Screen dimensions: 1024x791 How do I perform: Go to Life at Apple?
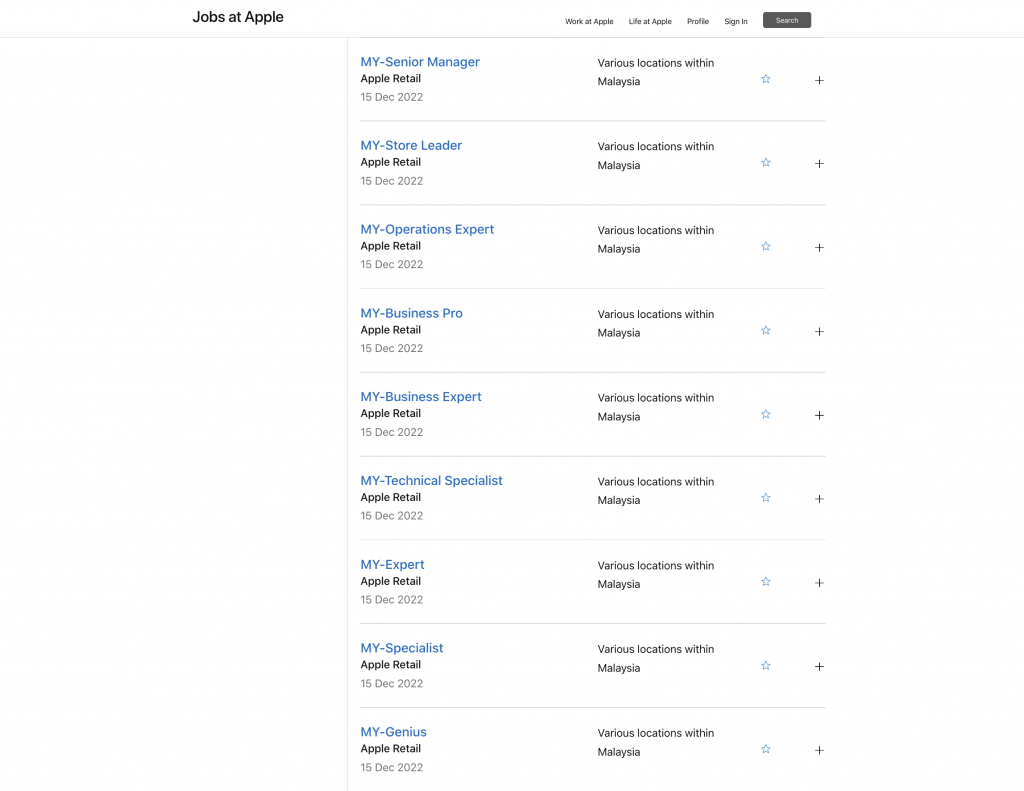[650, 21]
